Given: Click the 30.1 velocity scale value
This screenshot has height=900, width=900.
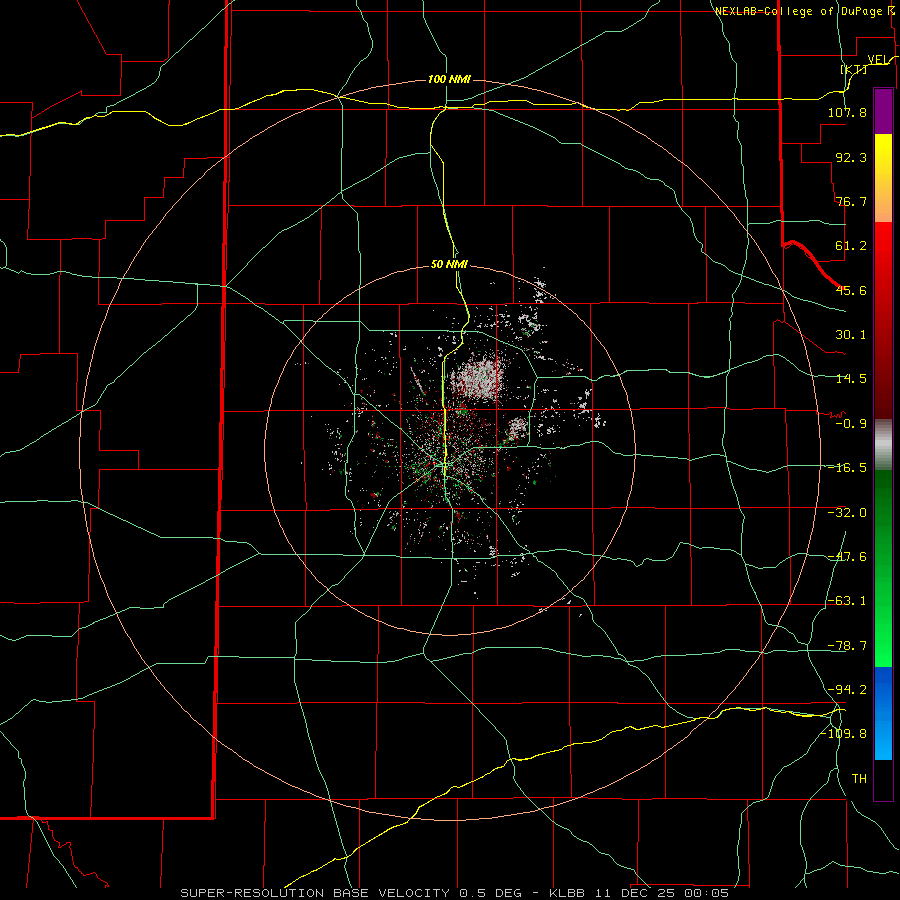Looking at the screenshot, I should [x=851, y=335].
